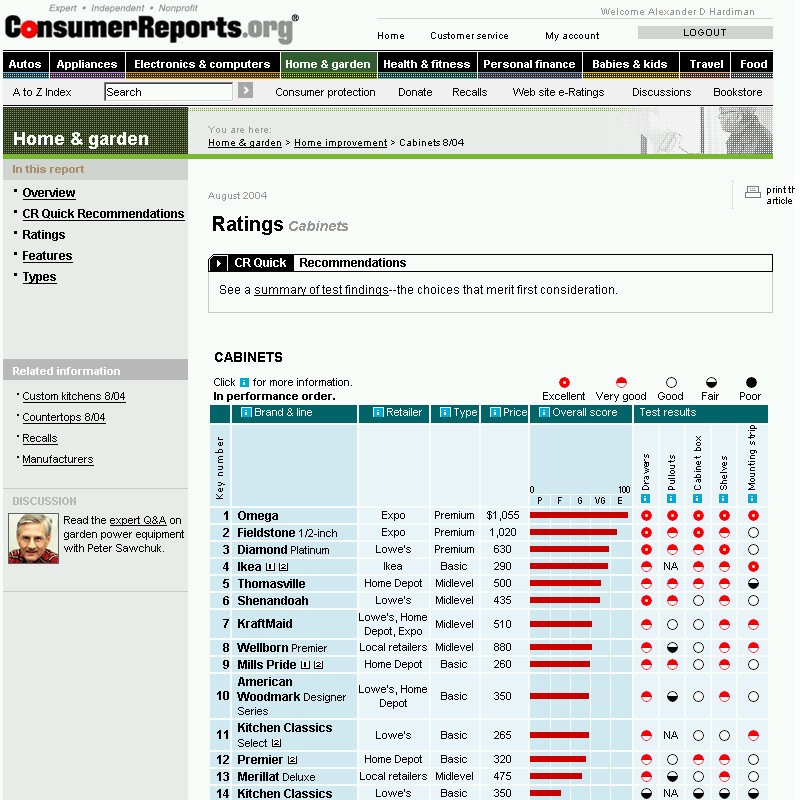Open the Features section link
800x800 pixels.
(47, 256)
